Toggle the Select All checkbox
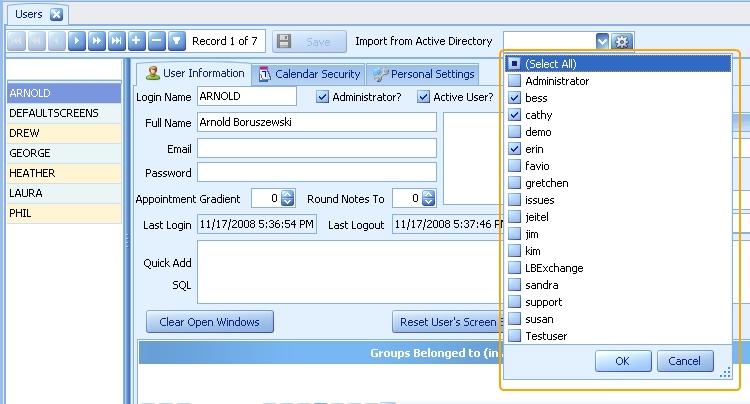Viewport: 750px width, 404px height. [514, 64]
